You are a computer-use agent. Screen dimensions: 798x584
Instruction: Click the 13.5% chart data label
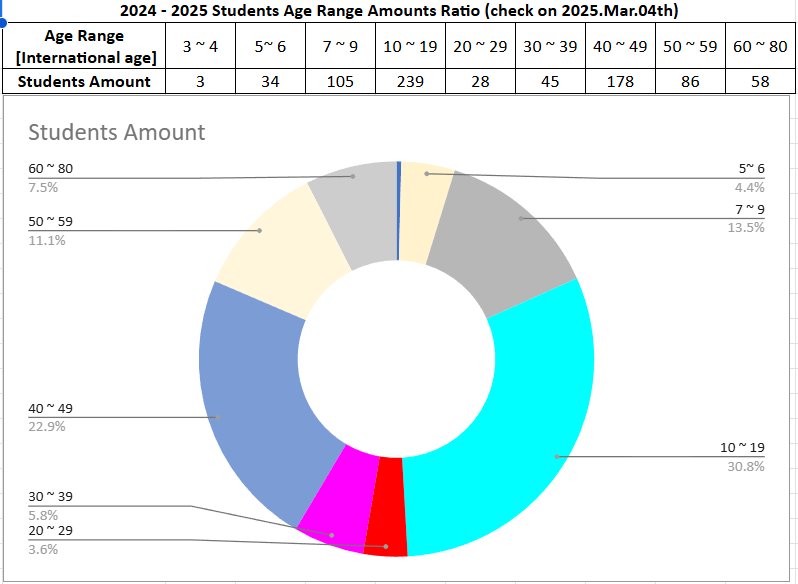click(x=746, y=227)
